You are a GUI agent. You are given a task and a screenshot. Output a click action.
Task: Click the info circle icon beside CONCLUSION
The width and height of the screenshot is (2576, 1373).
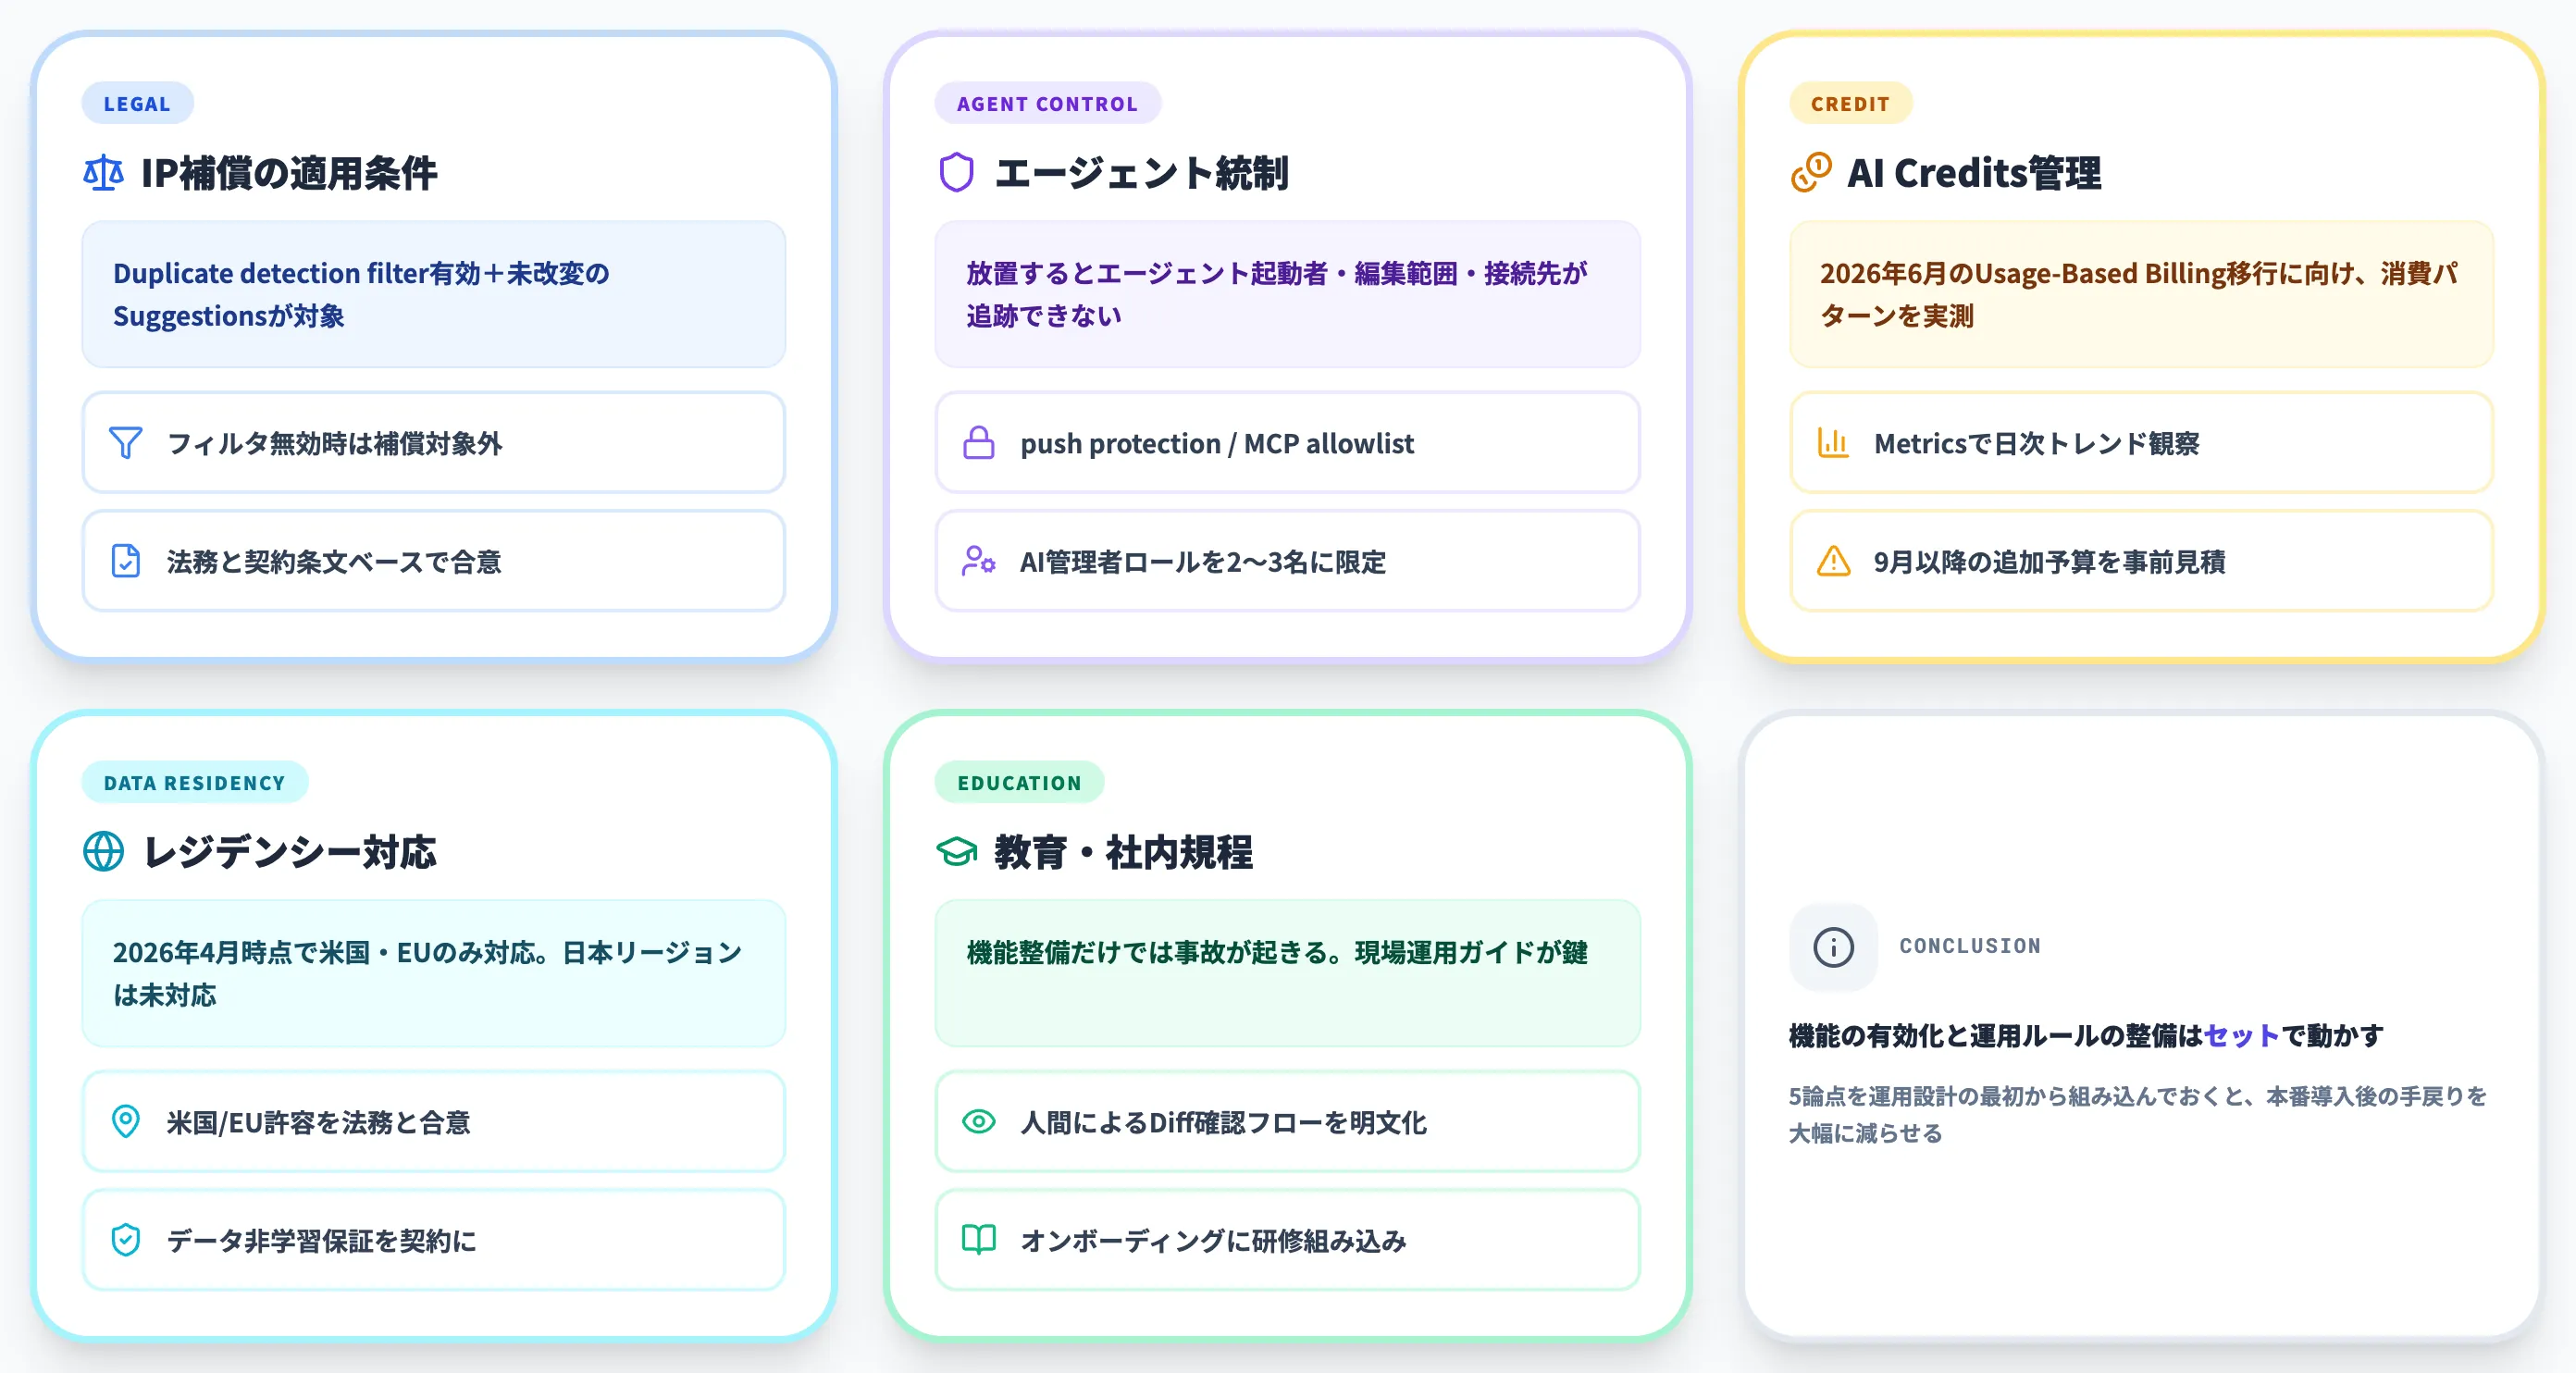tap(1833, 947)
